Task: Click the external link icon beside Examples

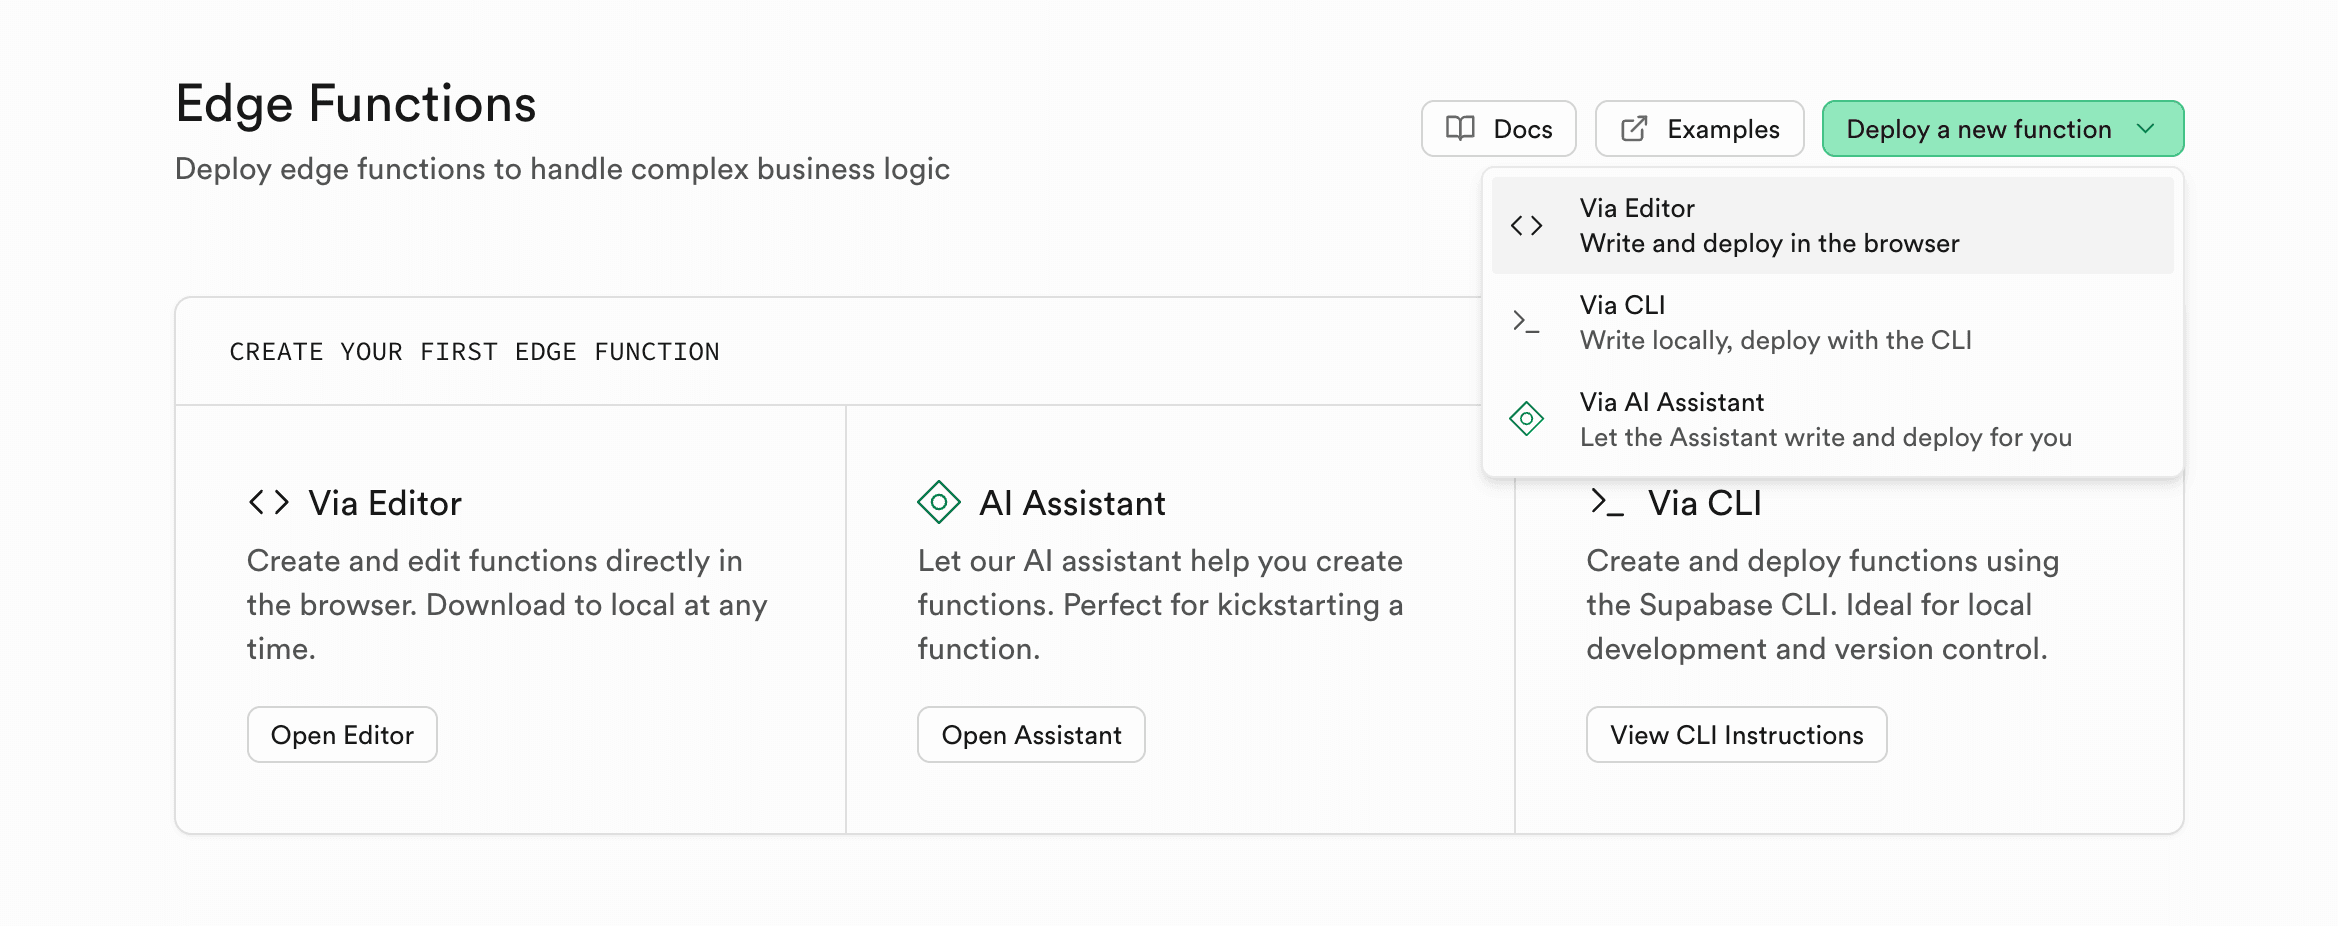Action: (x=1634, y=128)
